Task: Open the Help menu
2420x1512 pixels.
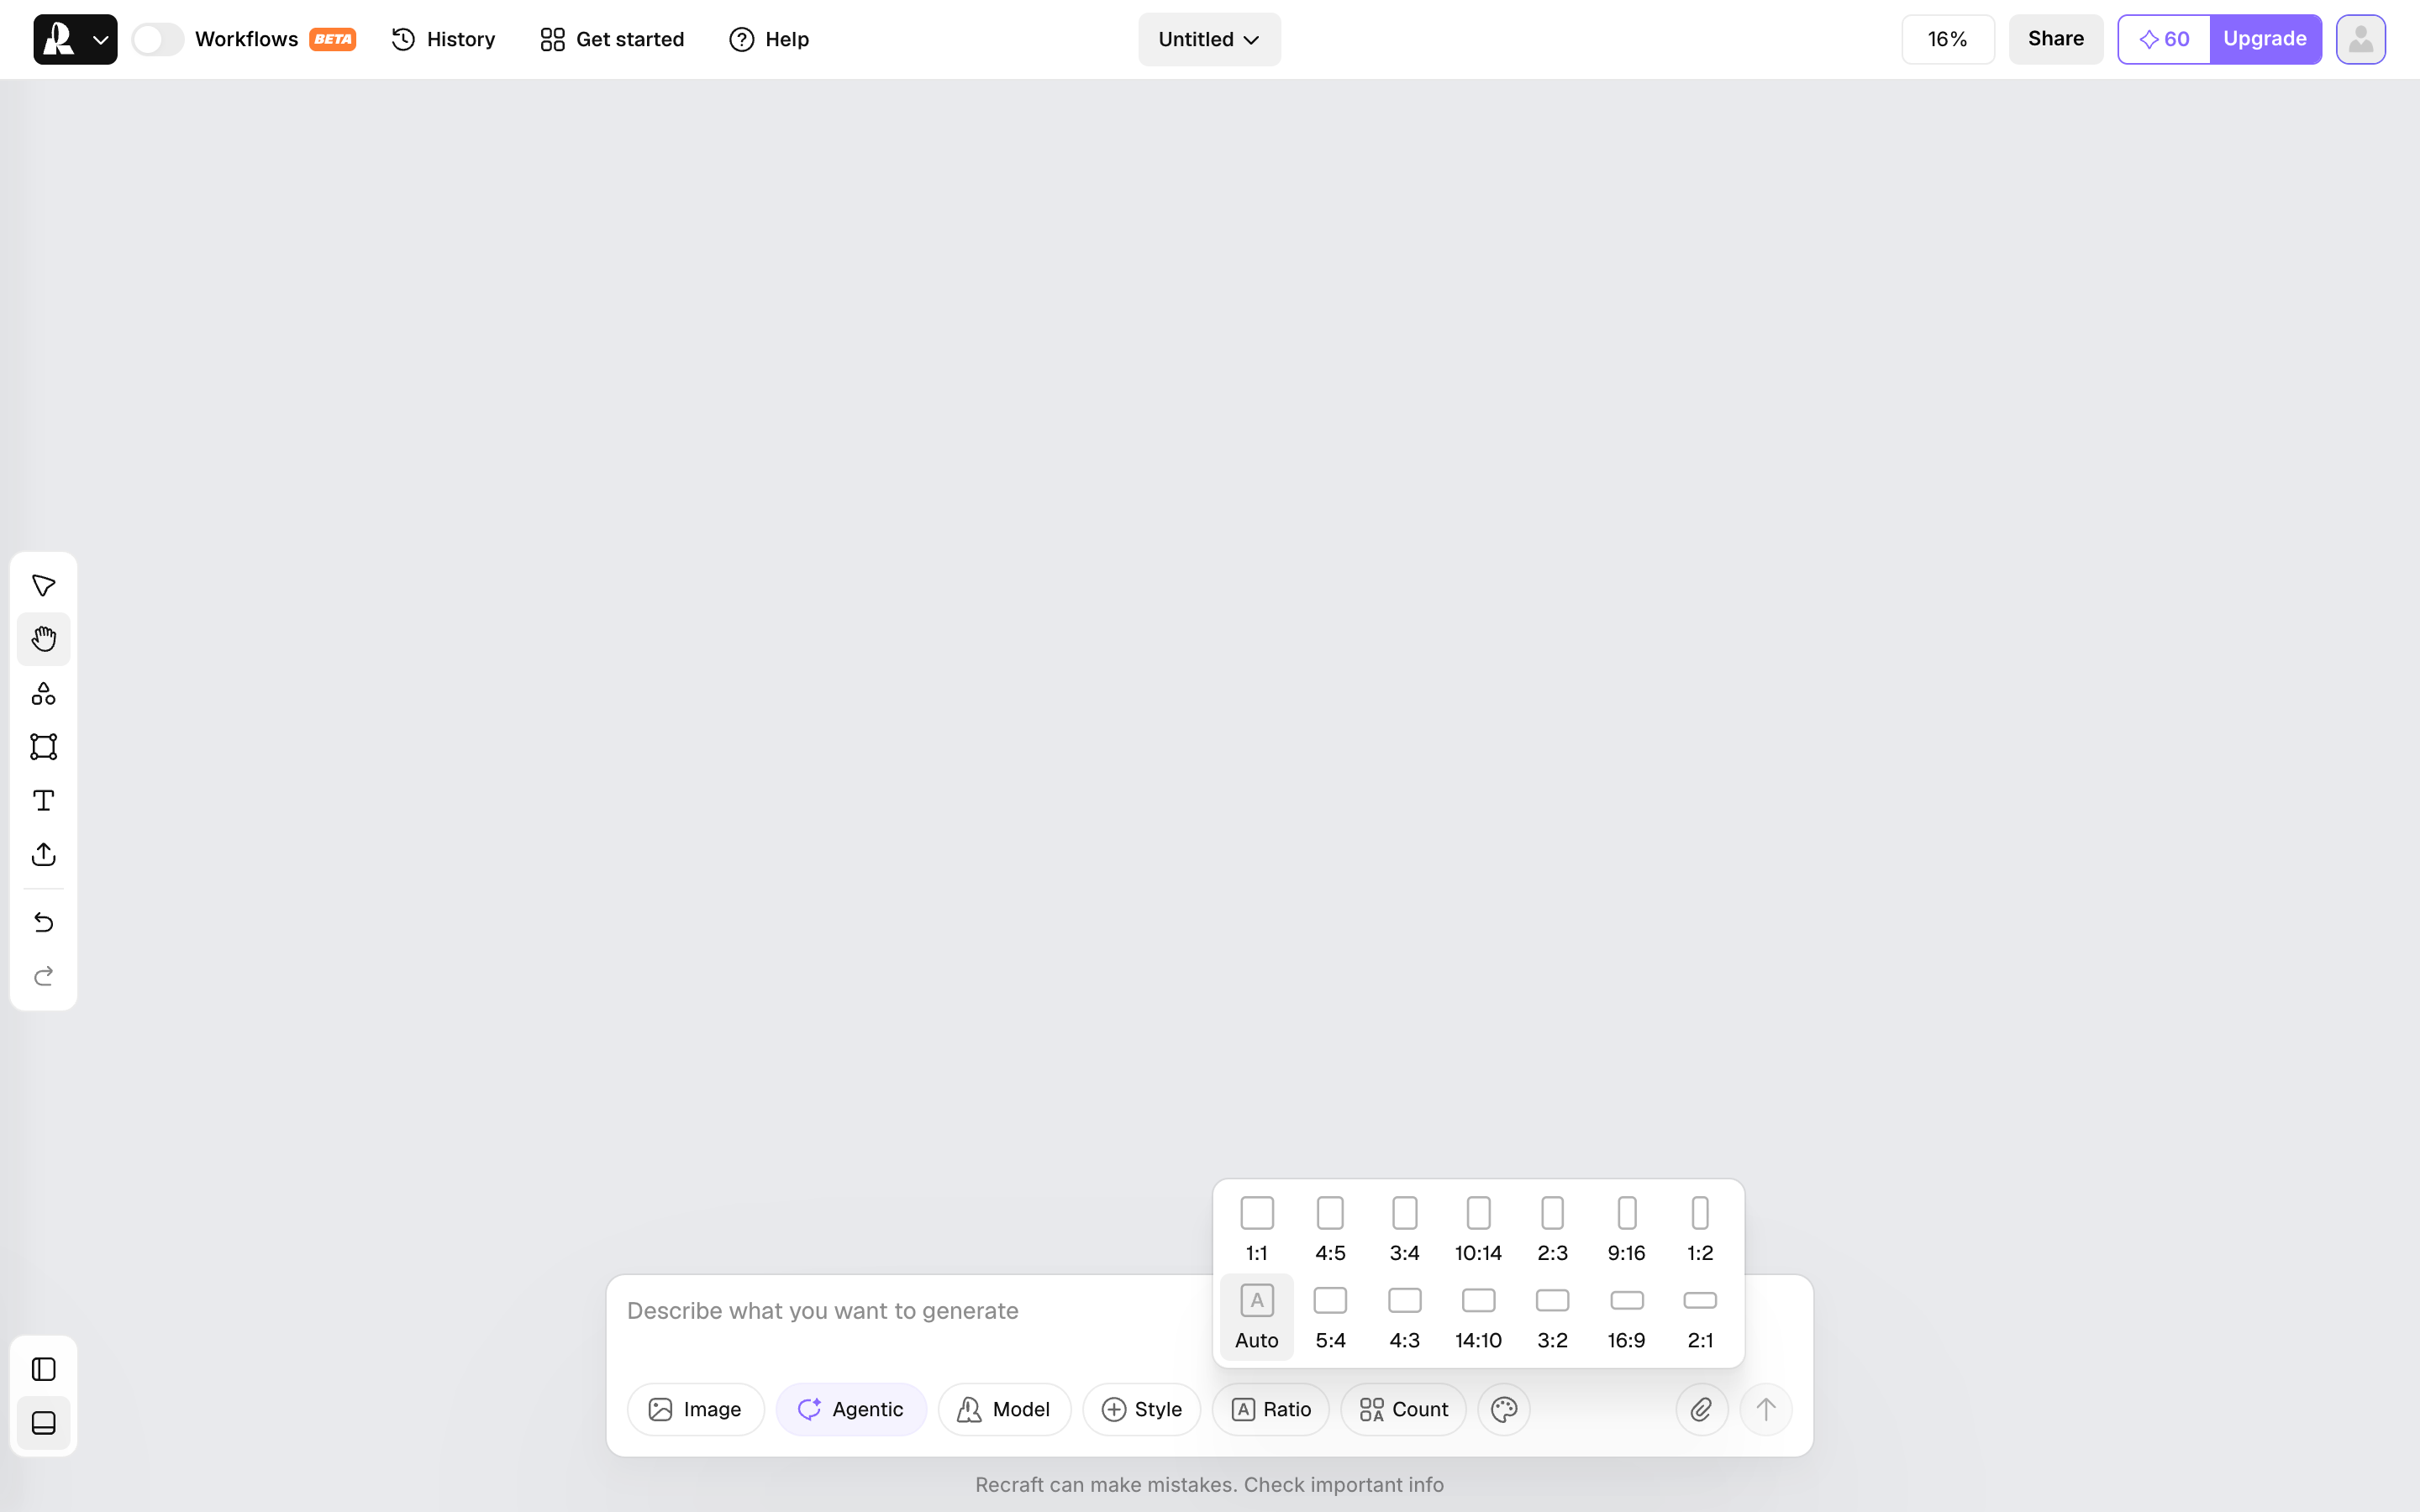Action: tap(769, 39)
